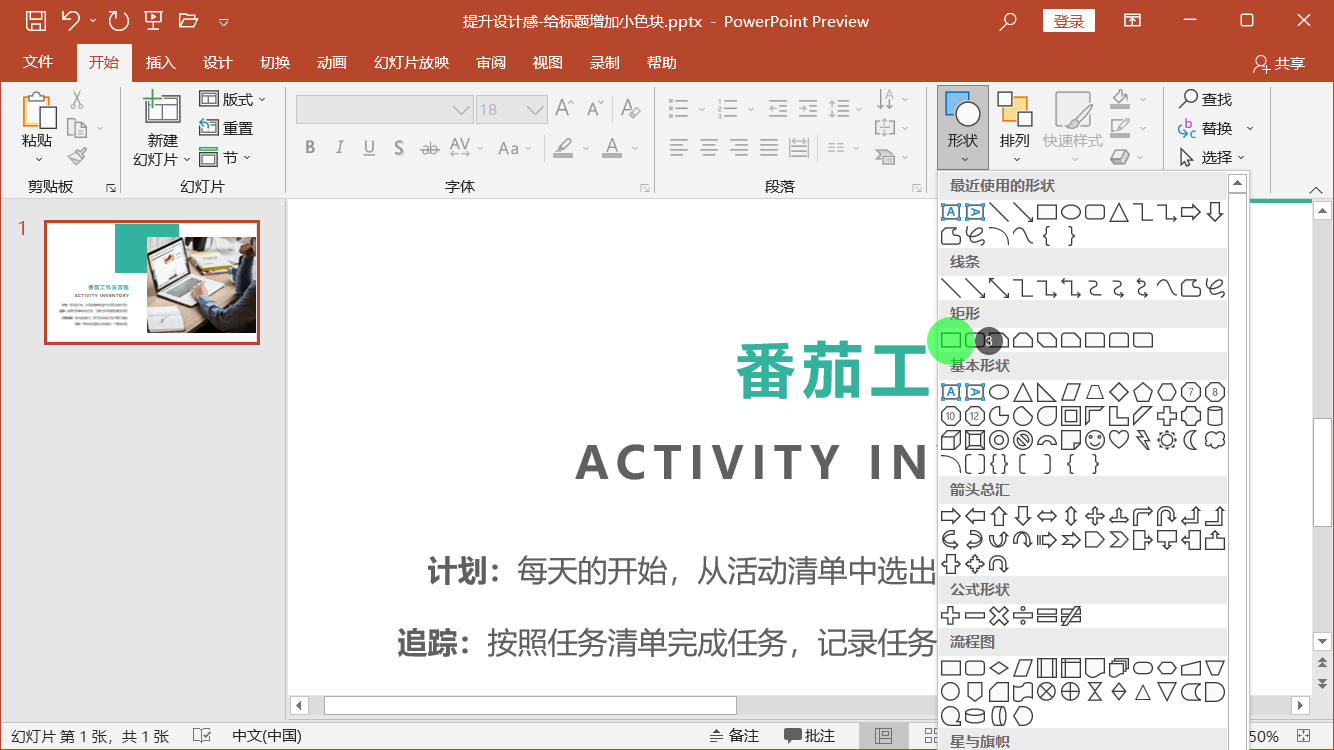
Task: Open the 排列 arrange dropdown
Action: tap(1014, 127)
